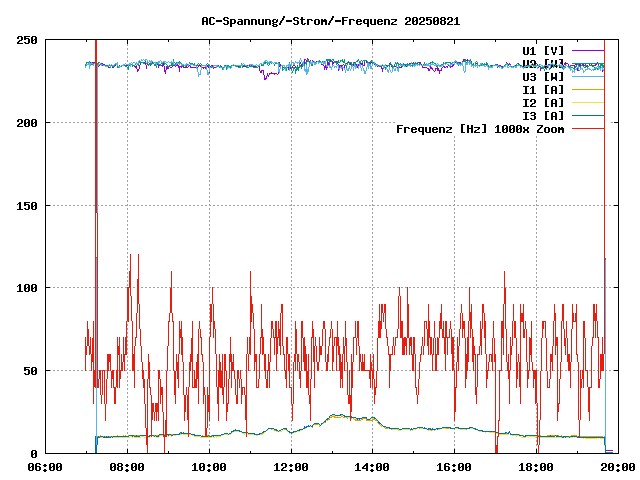Click the 16:00 label on the time axis
Image resolution: width=640 pixels, height=480 pixels.
coord(455,467)
